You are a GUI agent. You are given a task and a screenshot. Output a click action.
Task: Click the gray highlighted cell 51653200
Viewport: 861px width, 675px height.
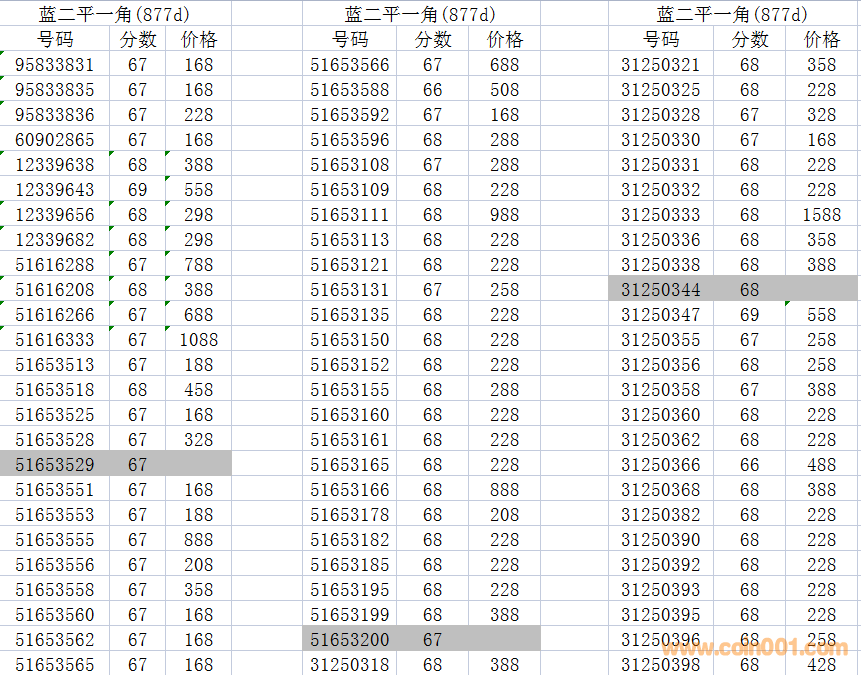[350, 640]
